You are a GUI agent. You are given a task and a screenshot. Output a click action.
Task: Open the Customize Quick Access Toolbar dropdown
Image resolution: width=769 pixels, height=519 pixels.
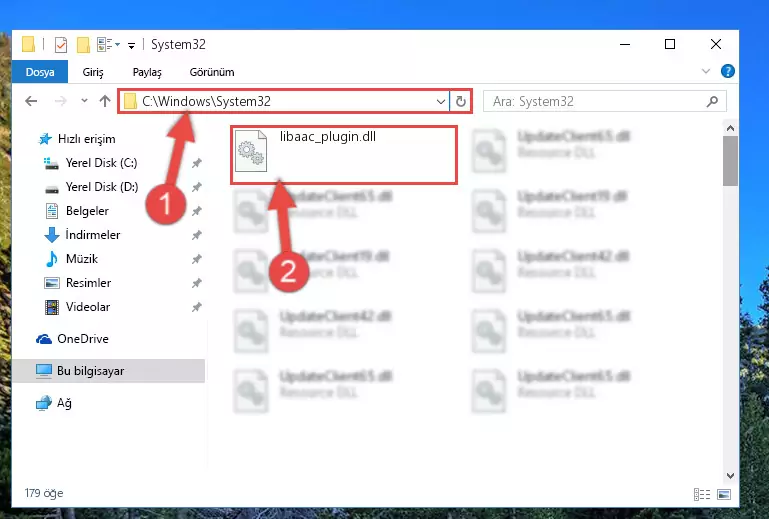pyautogui.click(x=131, y=45)
